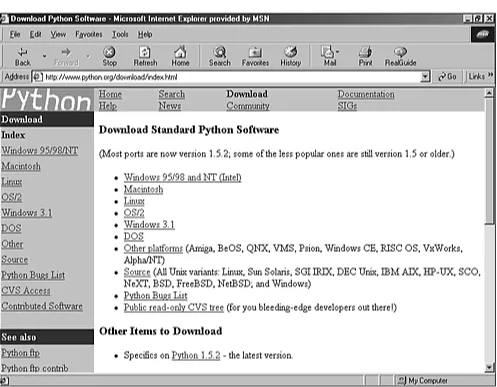Click the status bar page icon

[5, 380]
